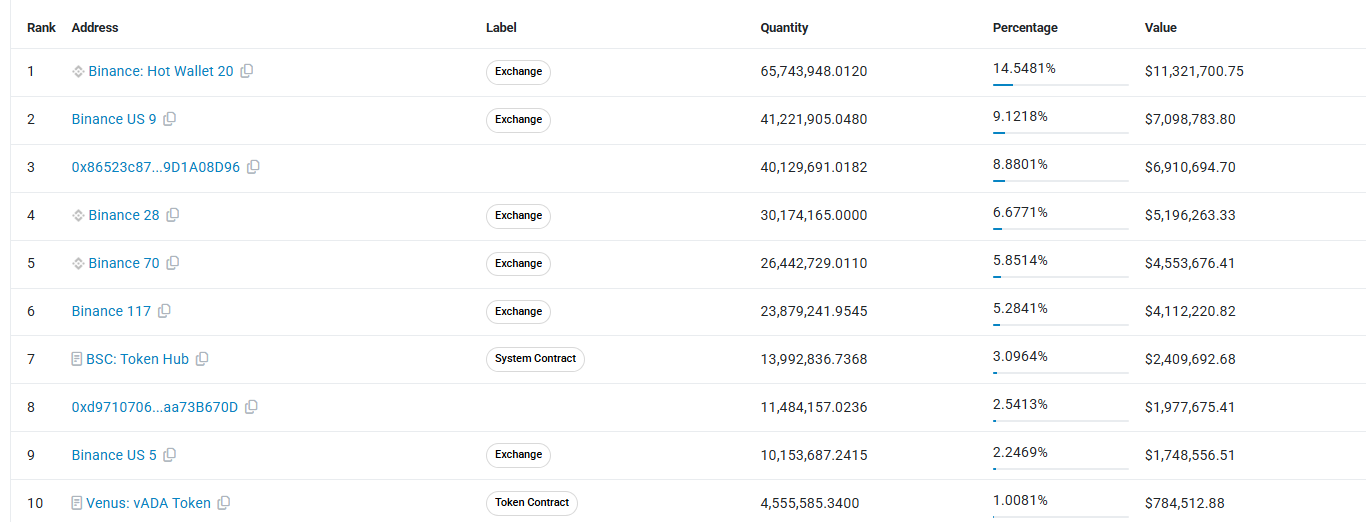This screenshot has width=1366, height=522.
Task: Click Exchange label on Binance US 9 row
Action: pyautogui.click(x=518, y=120)
